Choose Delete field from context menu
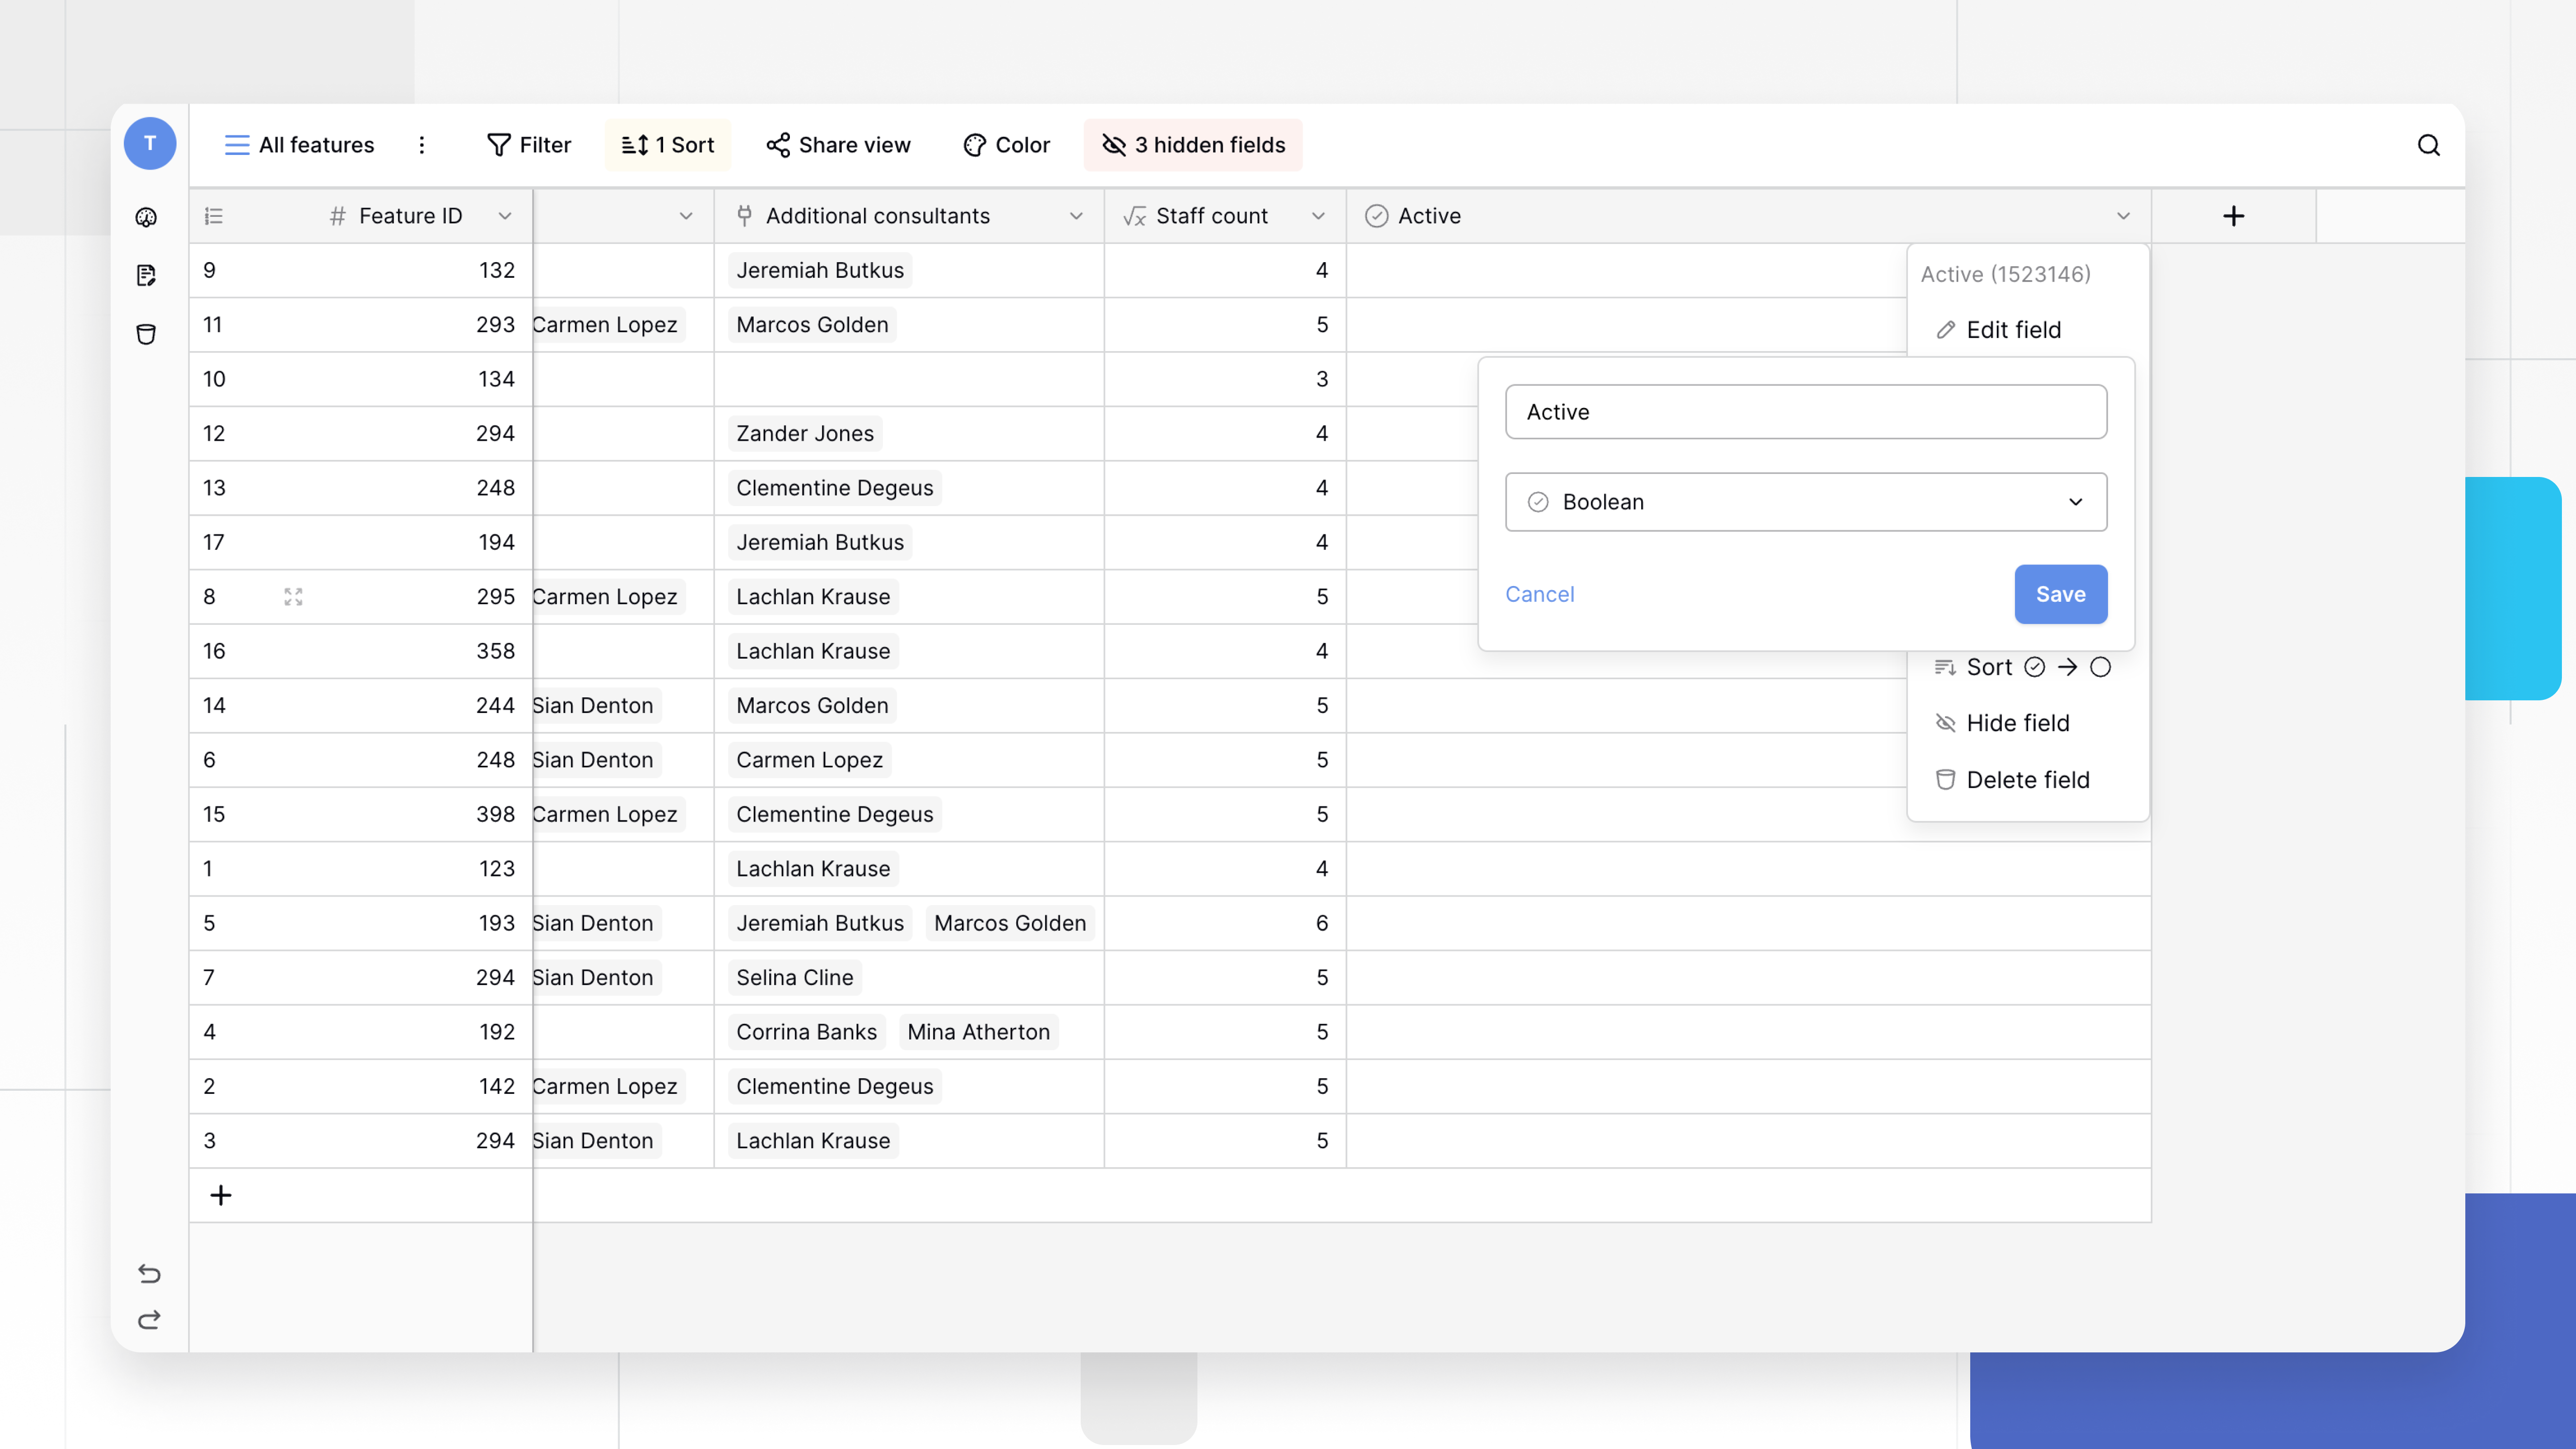Screen dimensions: 2576x1449 coord(2027,780)
